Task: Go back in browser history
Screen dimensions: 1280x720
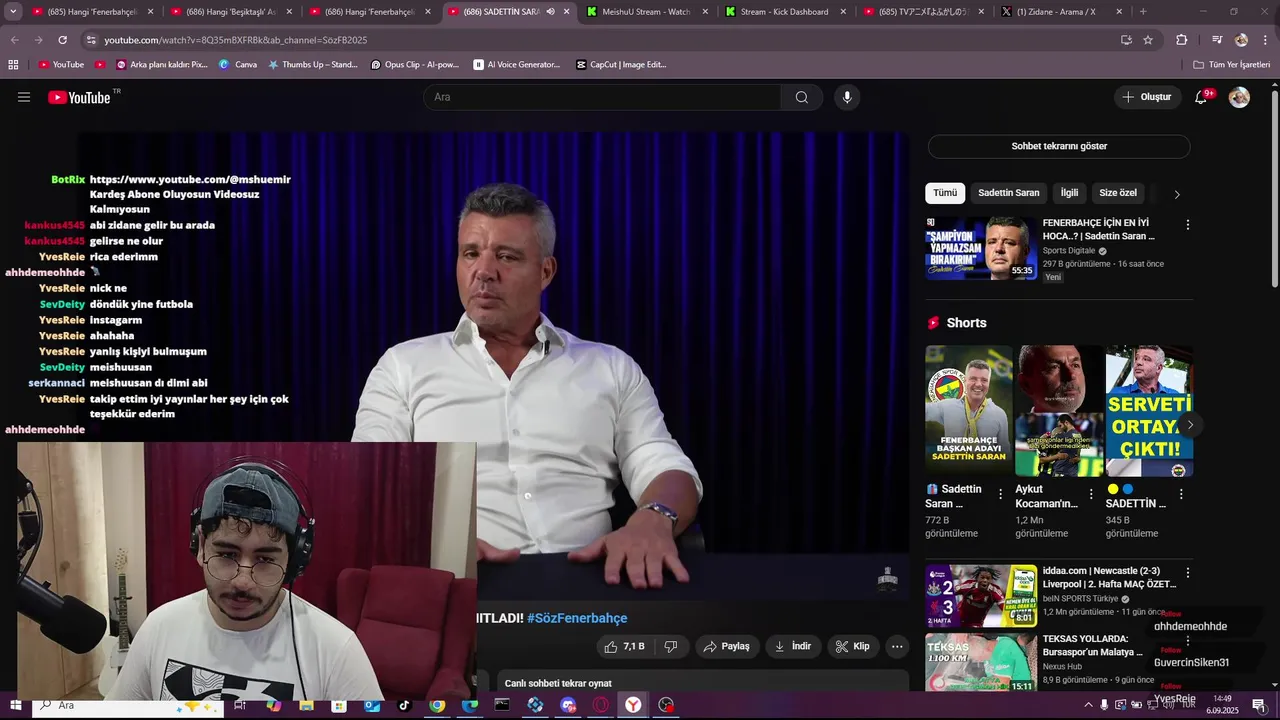Action: tap(15, 40)
